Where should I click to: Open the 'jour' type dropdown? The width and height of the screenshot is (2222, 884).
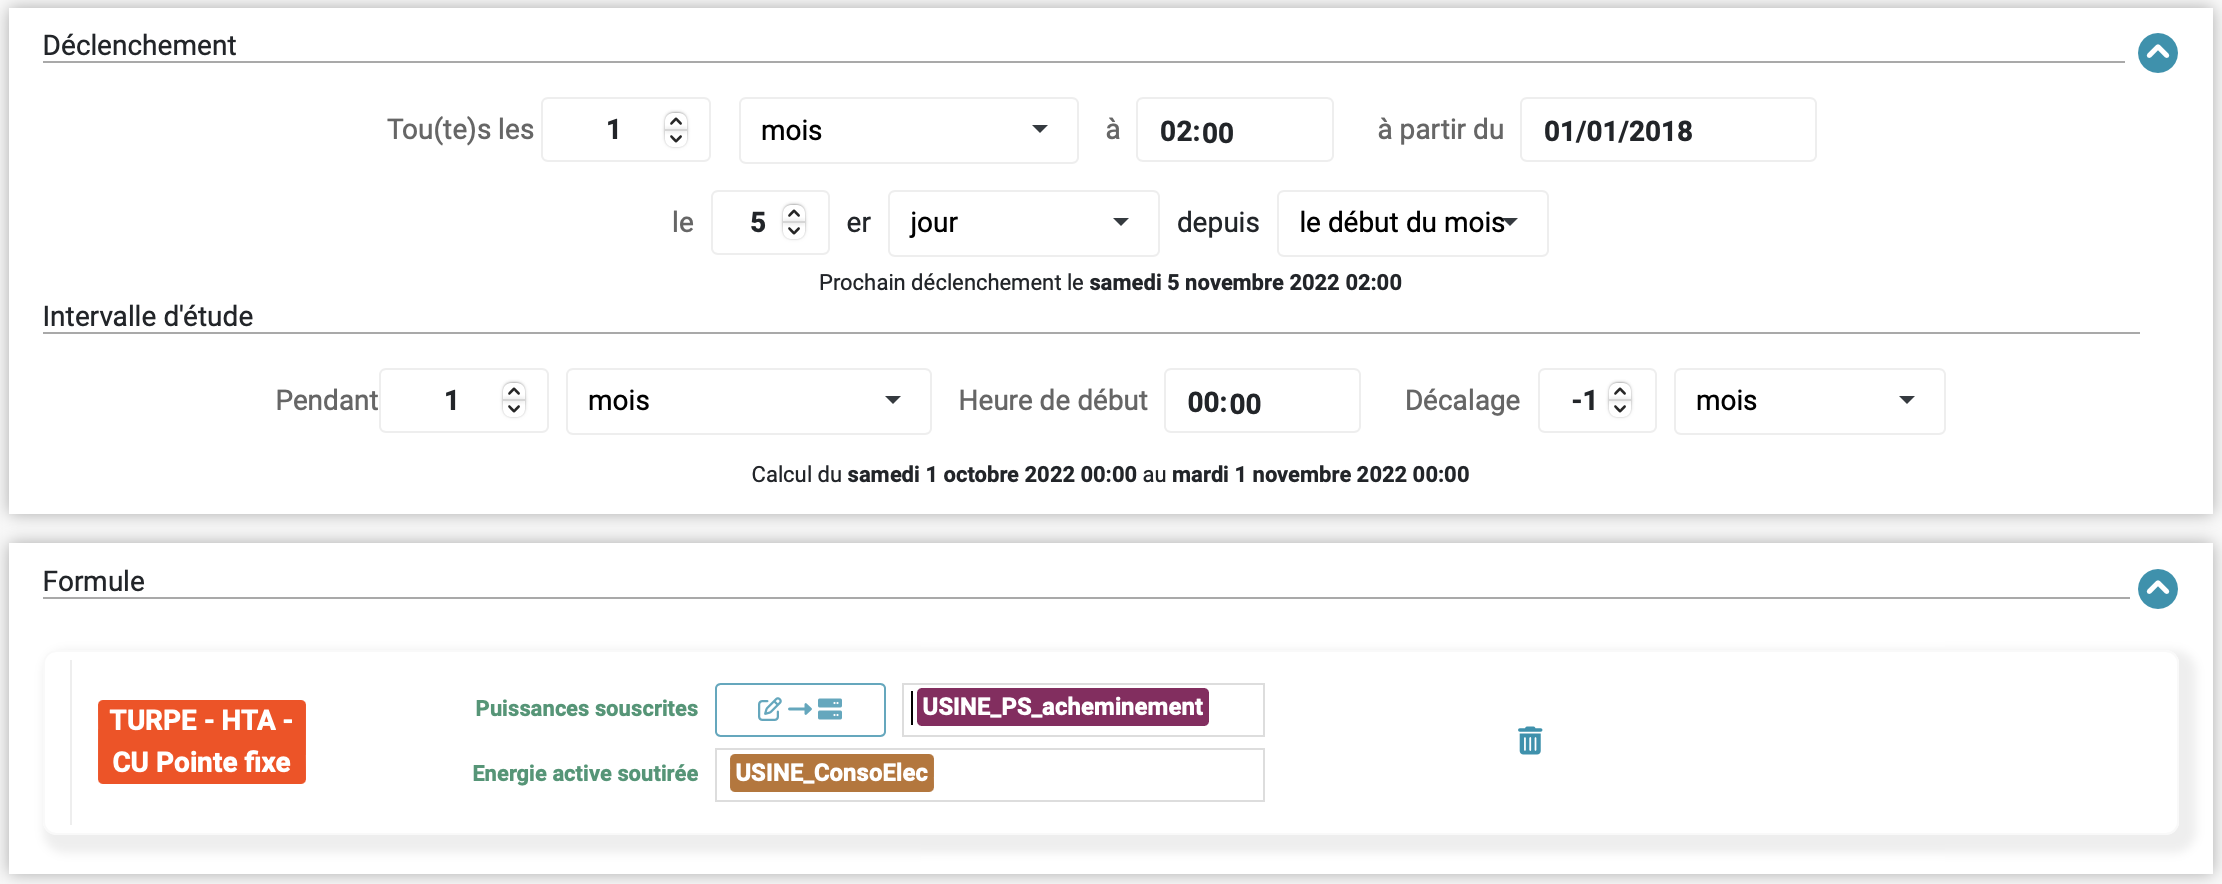[1022, 223]
